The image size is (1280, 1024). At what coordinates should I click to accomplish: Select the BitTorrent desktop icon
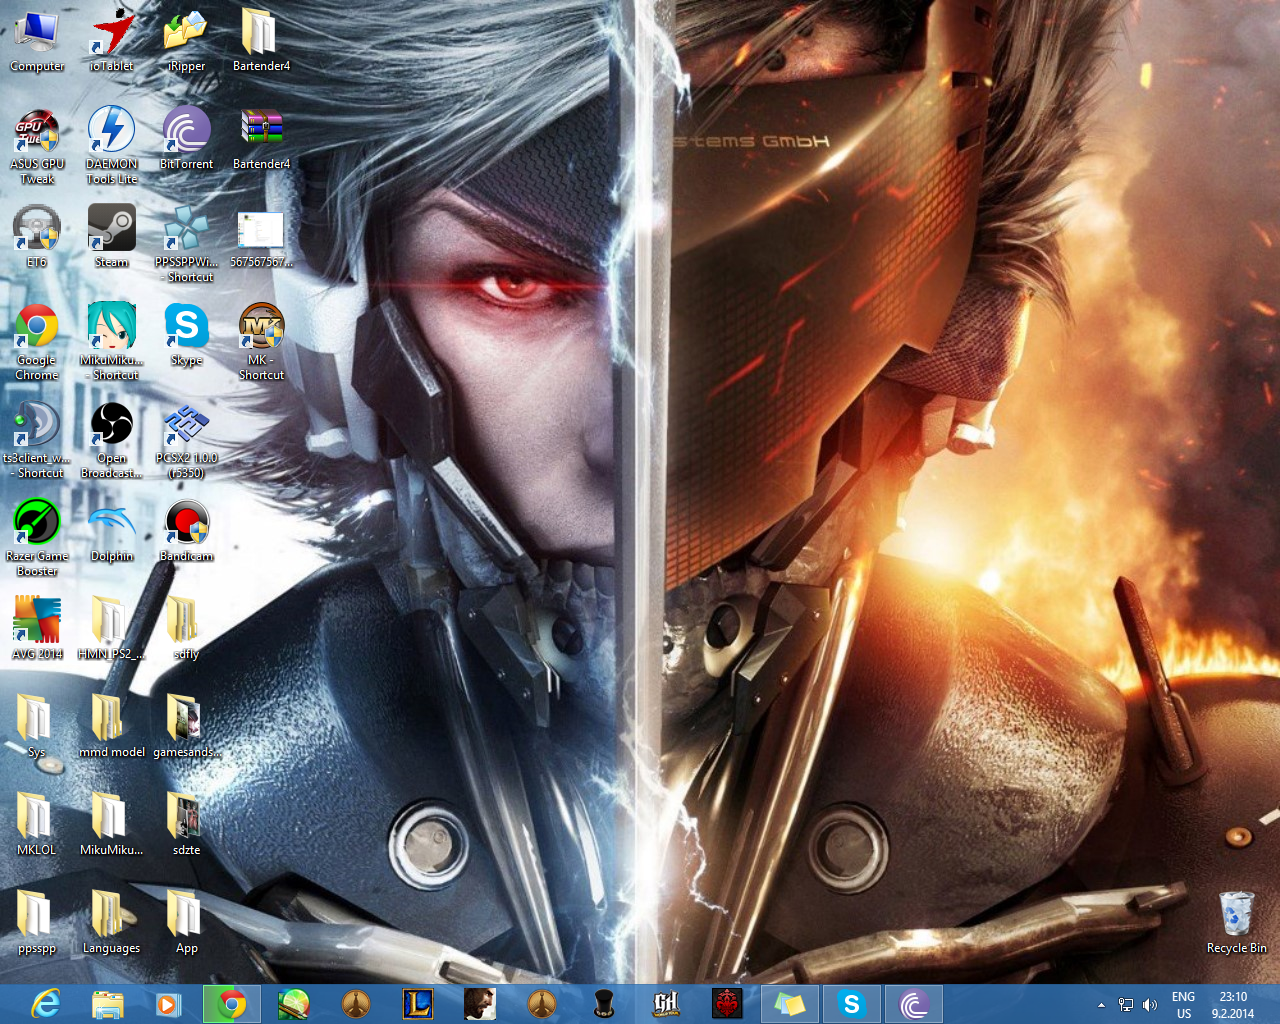(186, 138)
